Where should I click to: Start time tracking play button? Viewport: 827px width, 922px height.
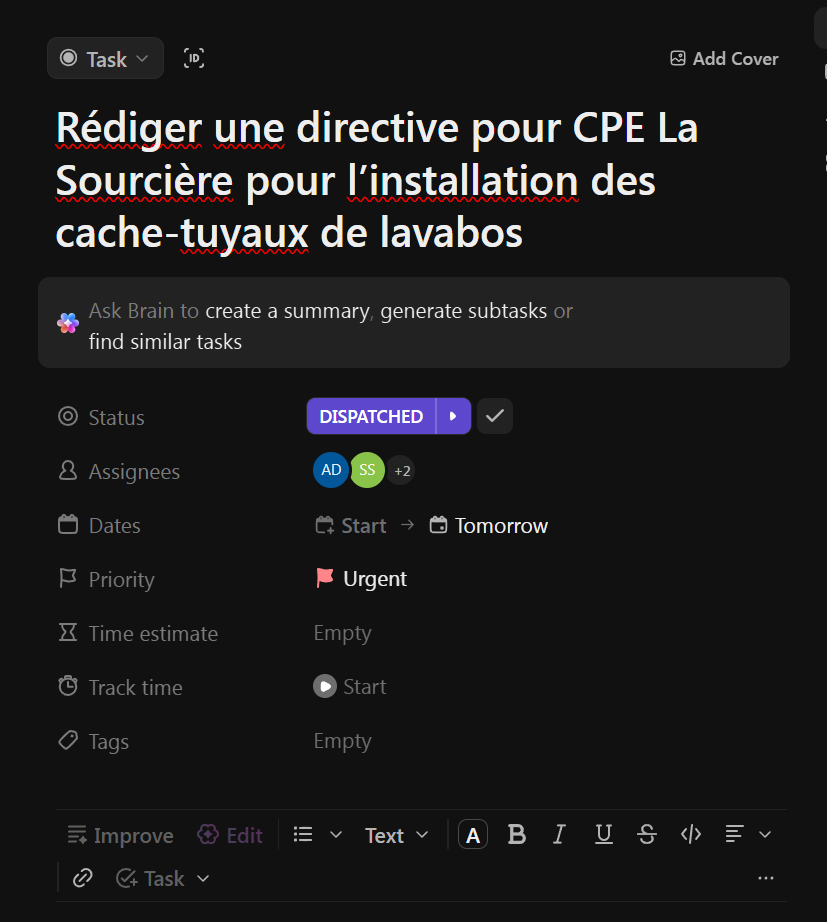tap(324, 687)
